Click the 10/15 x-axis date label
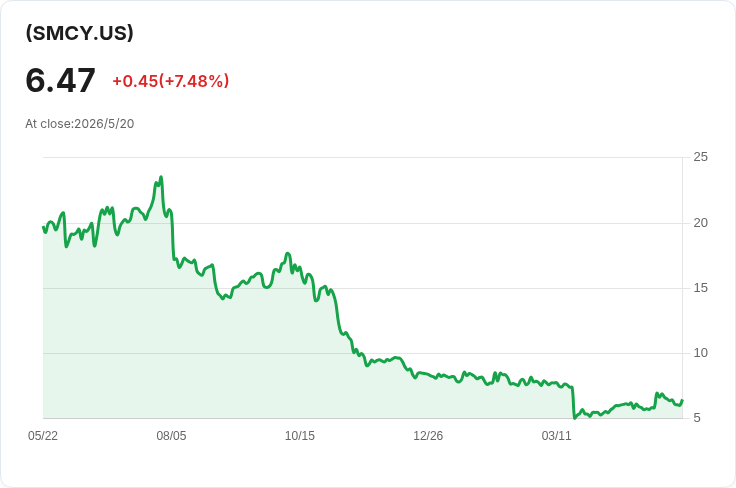Viewport: 736px width, 488px height. (x=299, y=436)
